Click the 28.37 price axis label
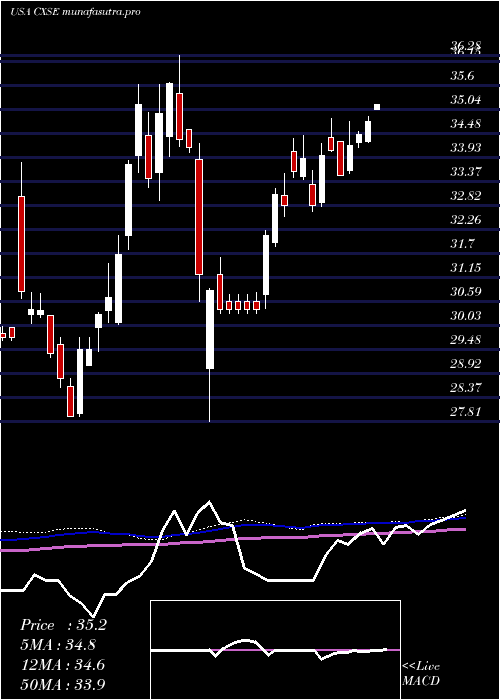This screenshot has height=700, width=500. coord(466,388)
